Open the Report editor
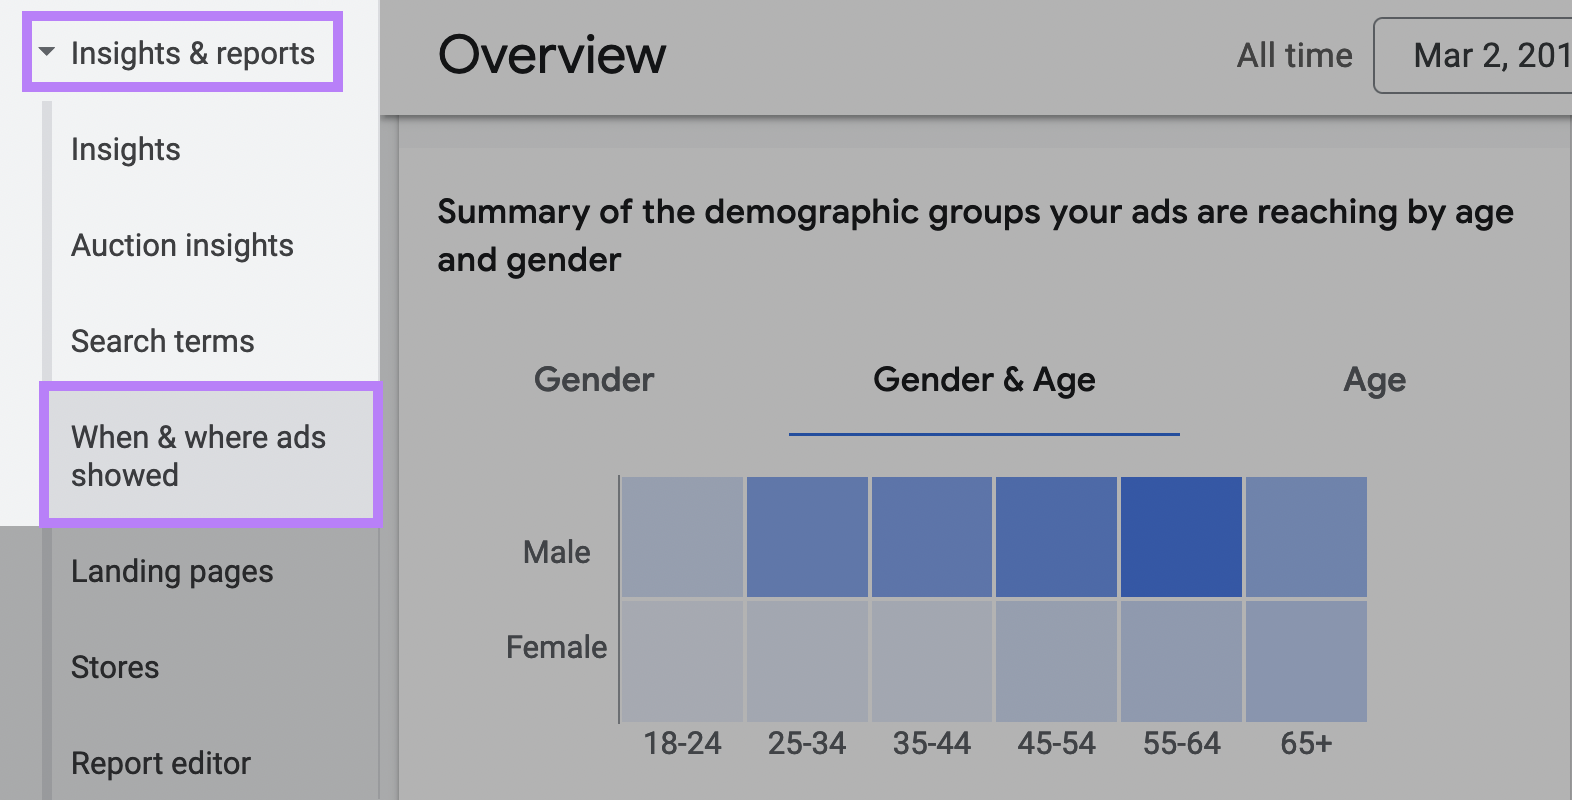 (161, 763)
